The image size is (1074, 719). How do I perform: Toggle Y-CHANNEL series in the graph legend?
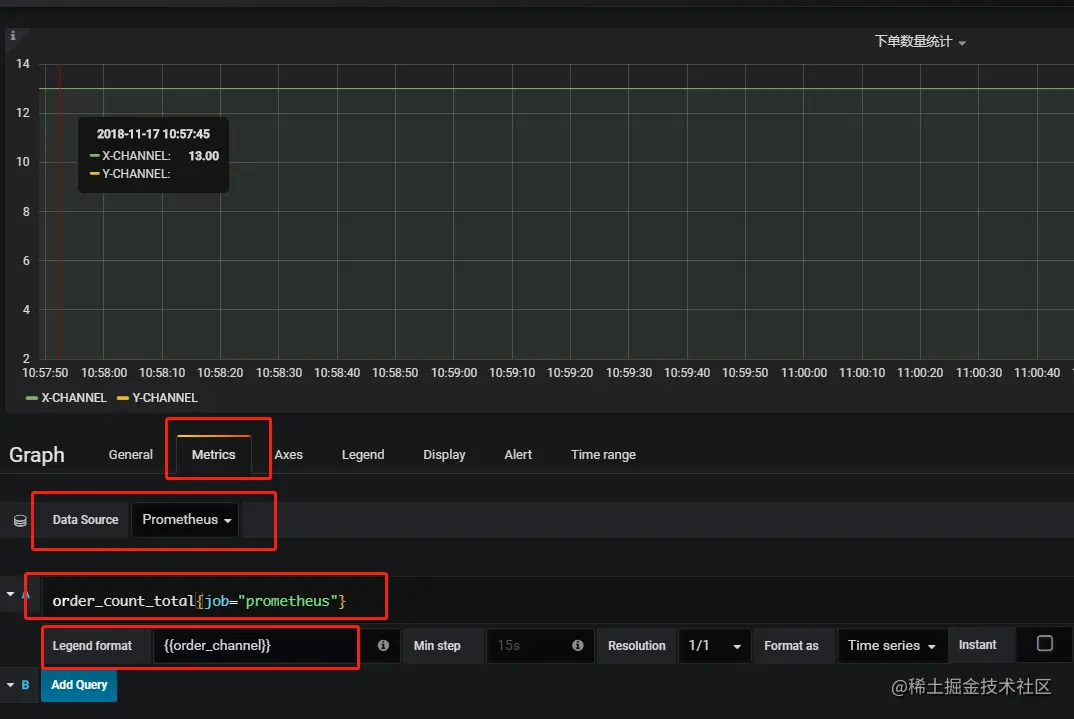tap(164, 398)
